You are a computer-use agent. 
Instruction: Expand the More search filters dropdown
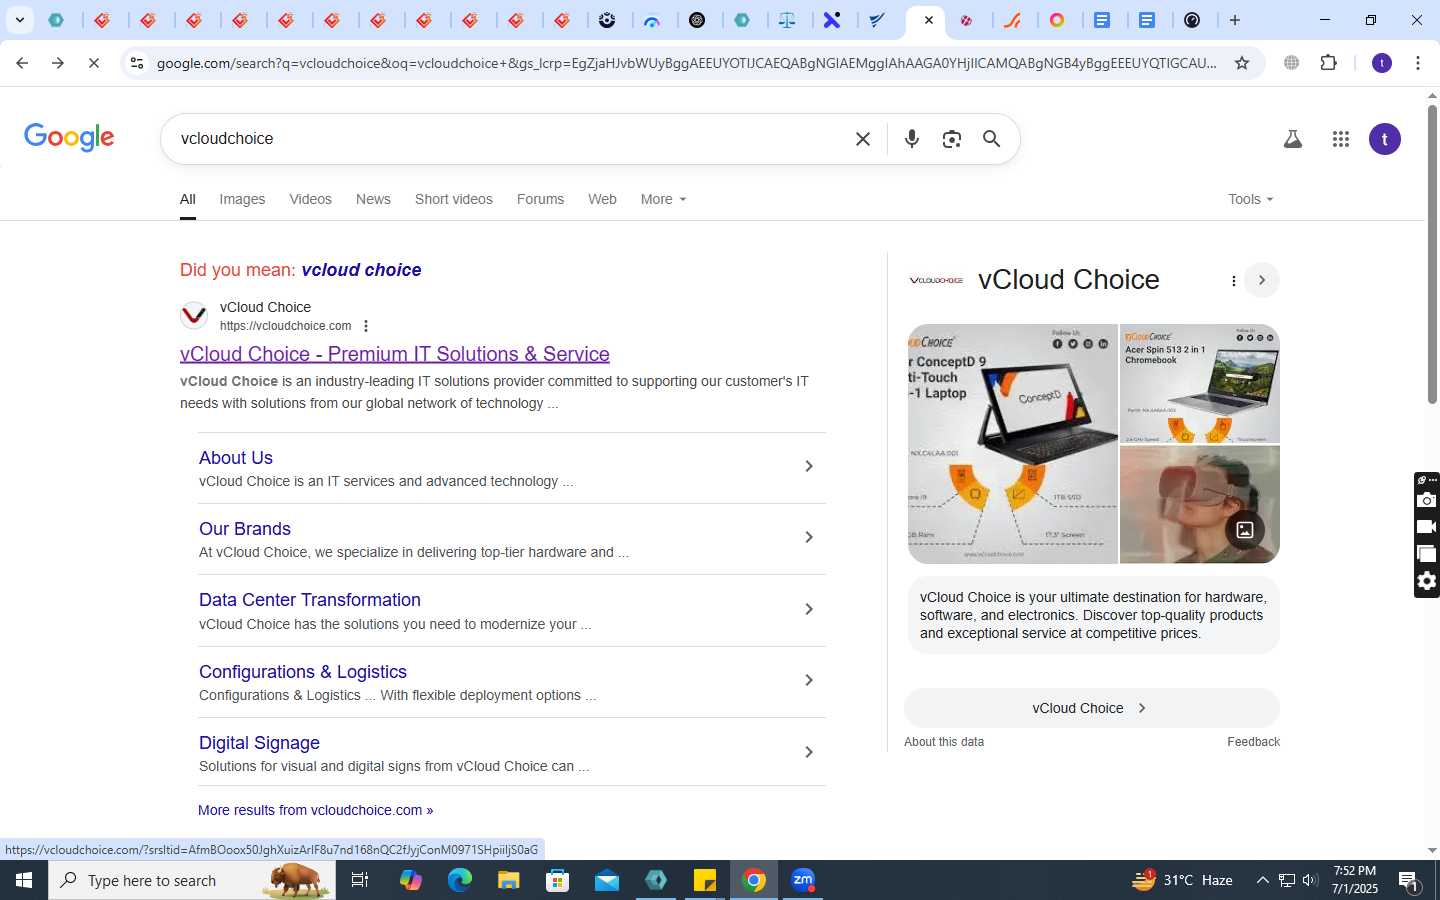click(663, 199)
